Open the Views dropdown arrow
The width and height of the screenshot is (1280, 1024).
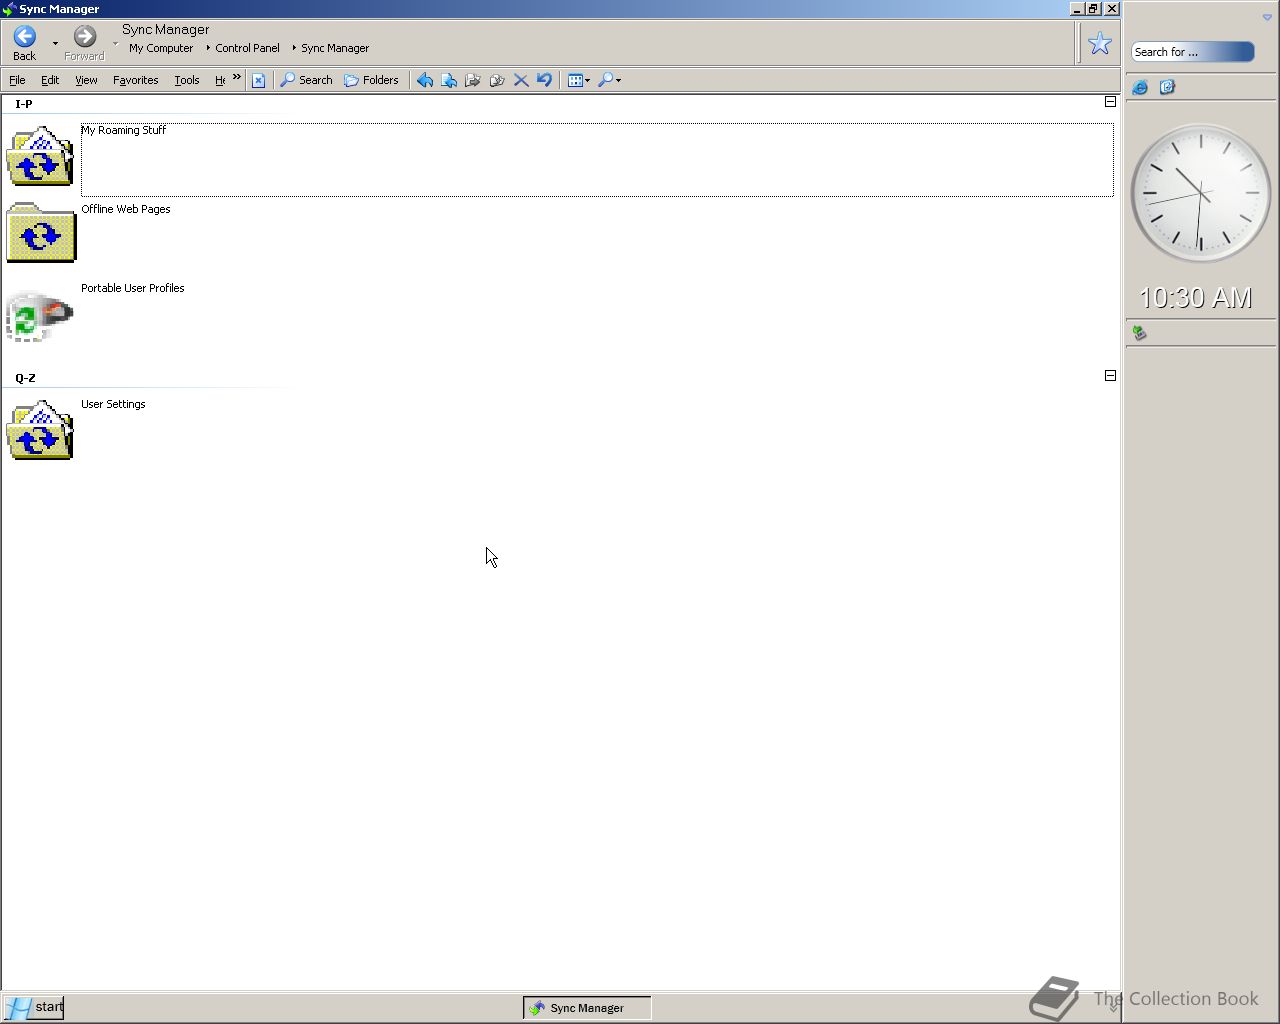587,81
